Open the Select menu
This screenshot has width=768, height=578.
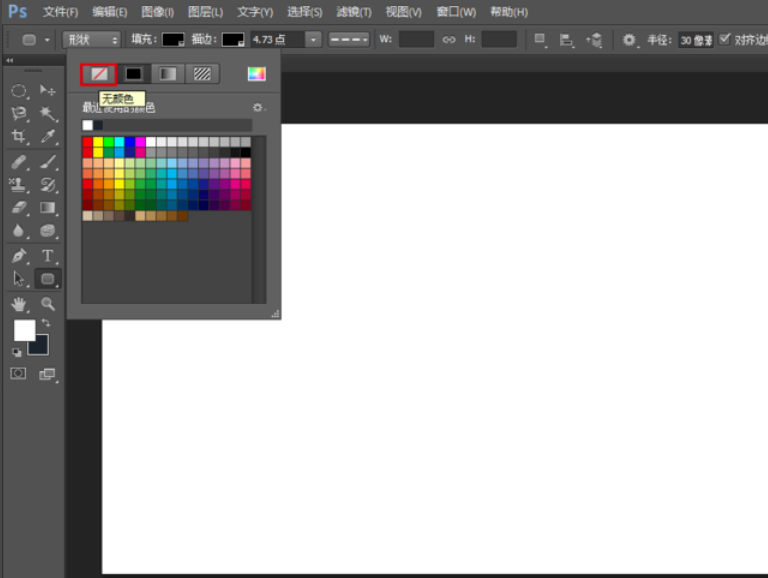[x=304, y=12]
